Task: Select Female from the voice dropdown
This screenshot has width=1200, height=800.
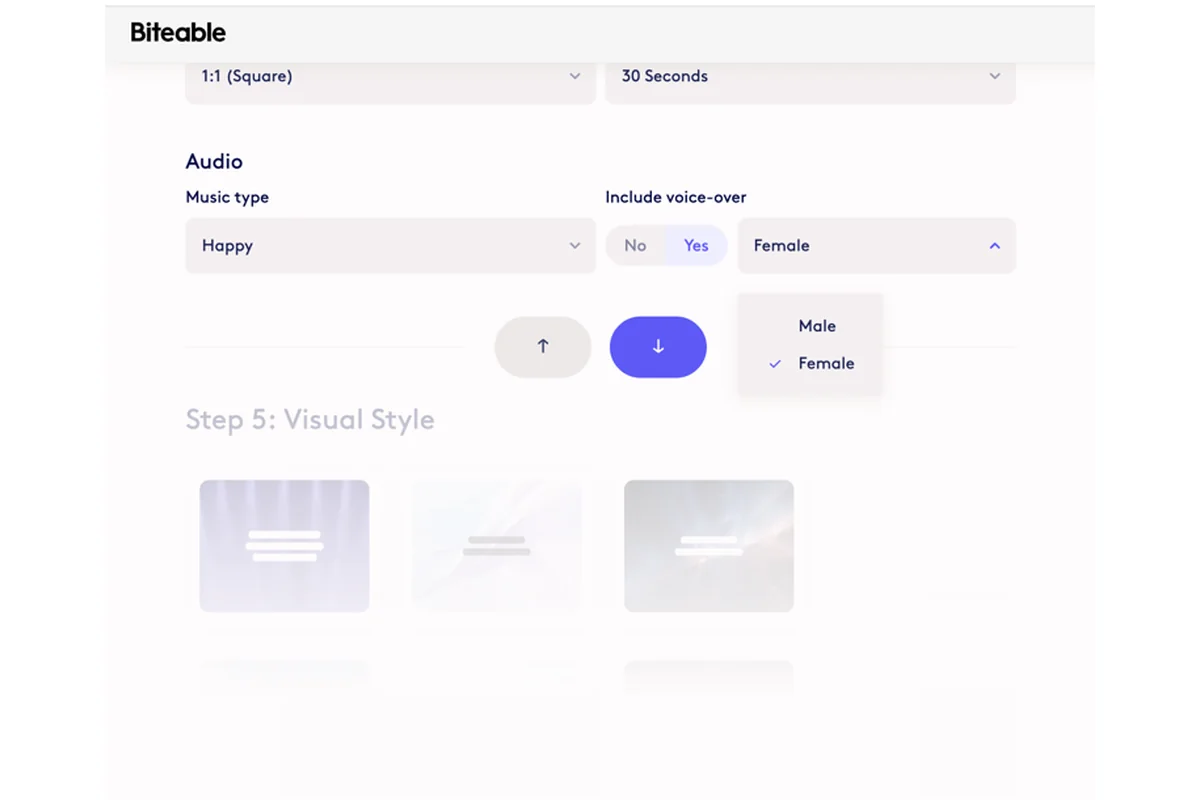Action: click(828, 364)
